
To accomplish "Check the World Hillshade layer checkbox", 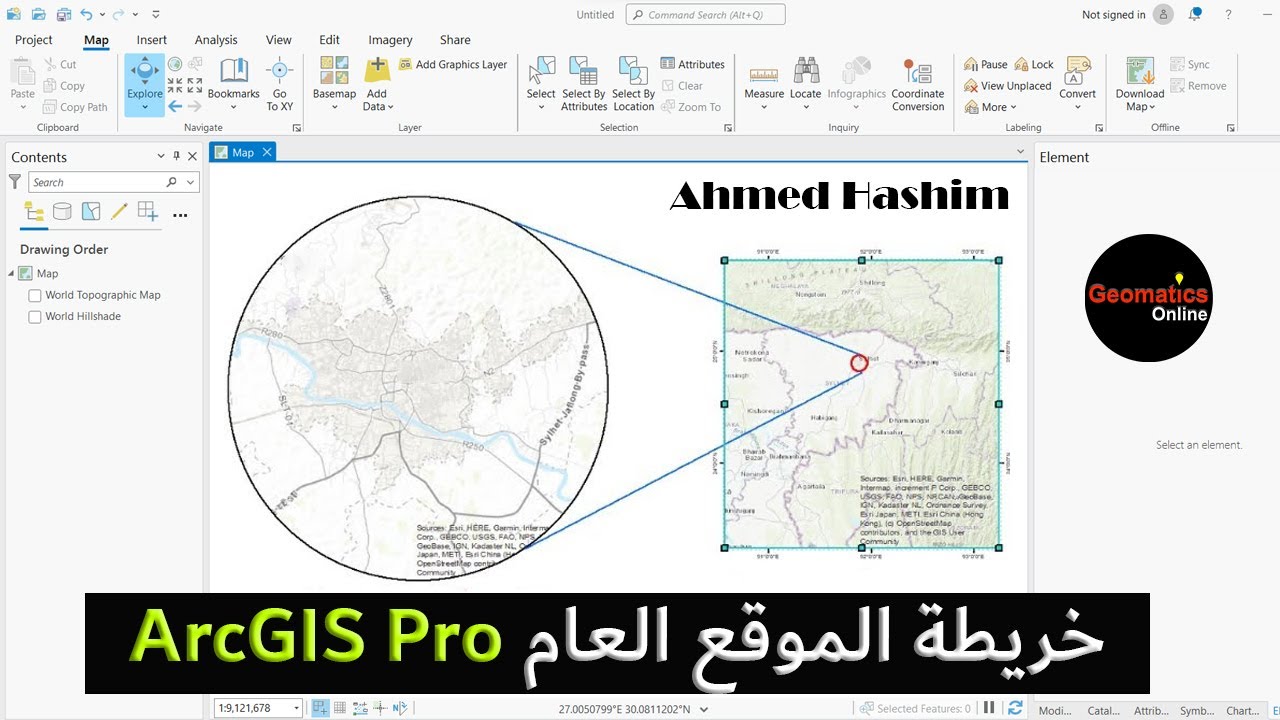I will (x=35, y=317).
